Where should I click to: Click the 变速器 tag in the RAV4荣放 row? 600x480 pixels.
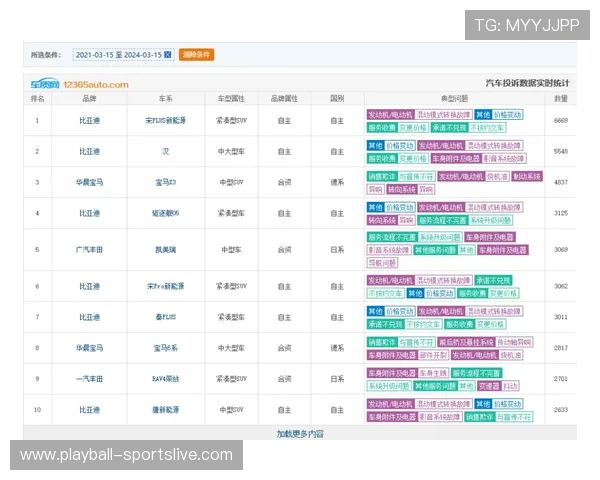point(489,386)
